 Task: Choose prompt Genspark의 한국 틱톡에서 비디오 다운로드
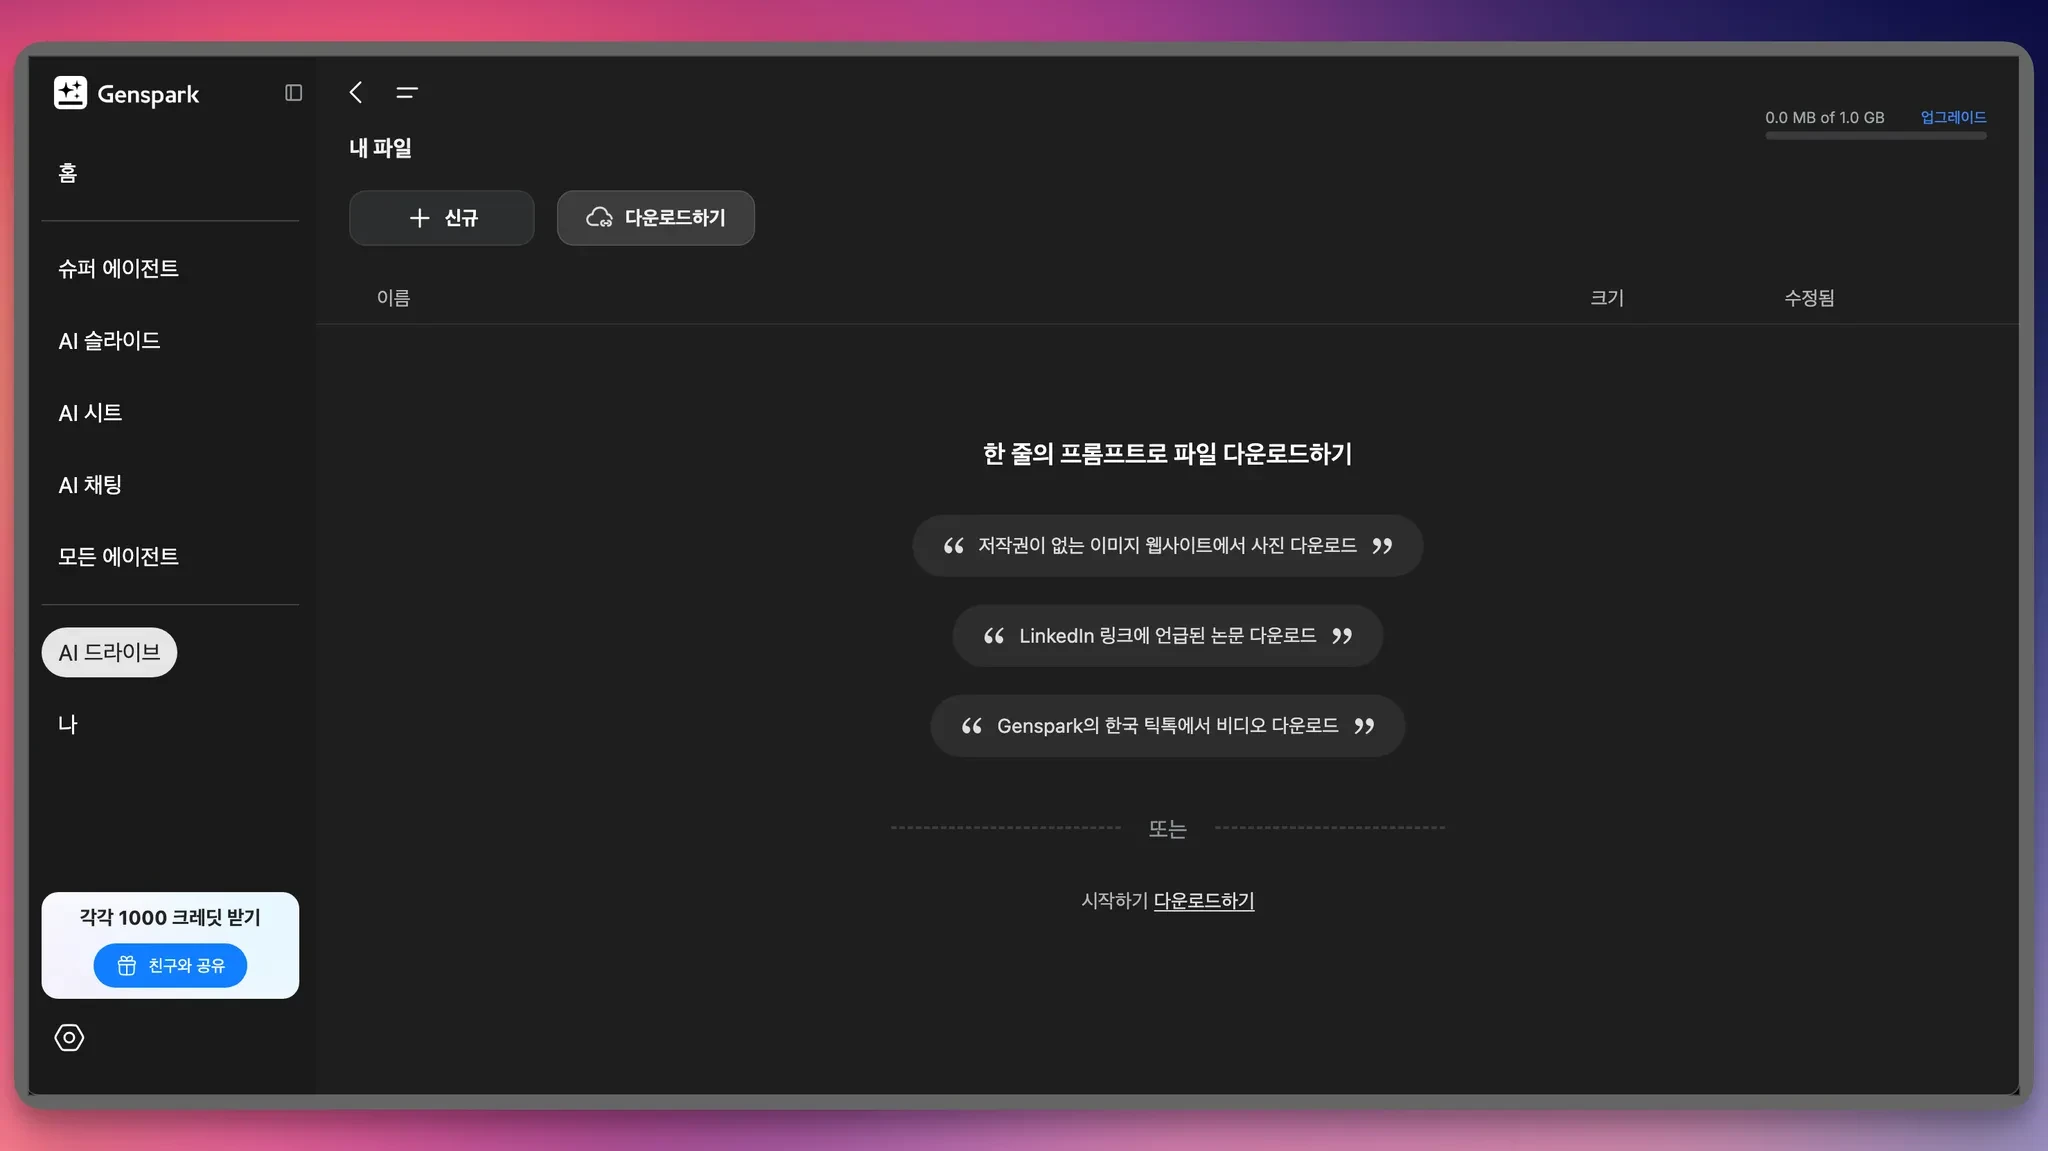[x=1167, y=726]
